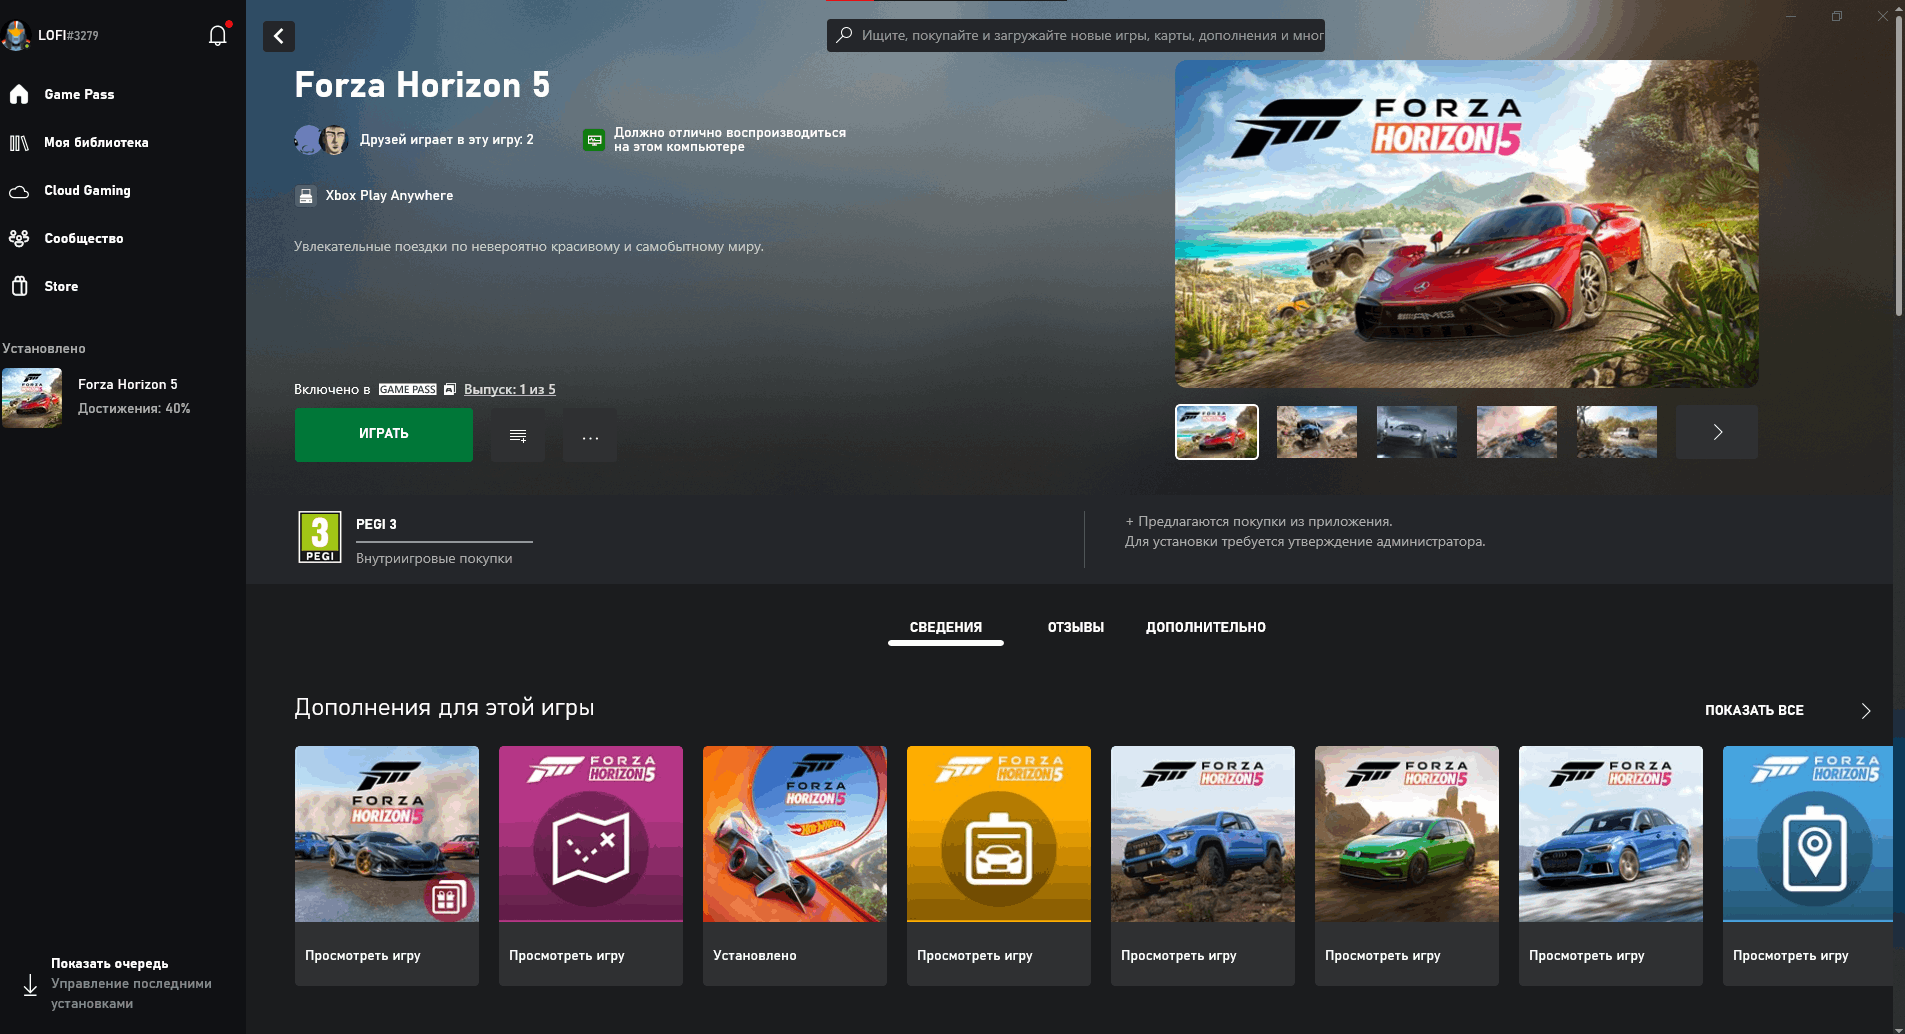Click the edition selector icon by Выпуск
Viewport: 1905px width, 1034px height.
(450, 389)
